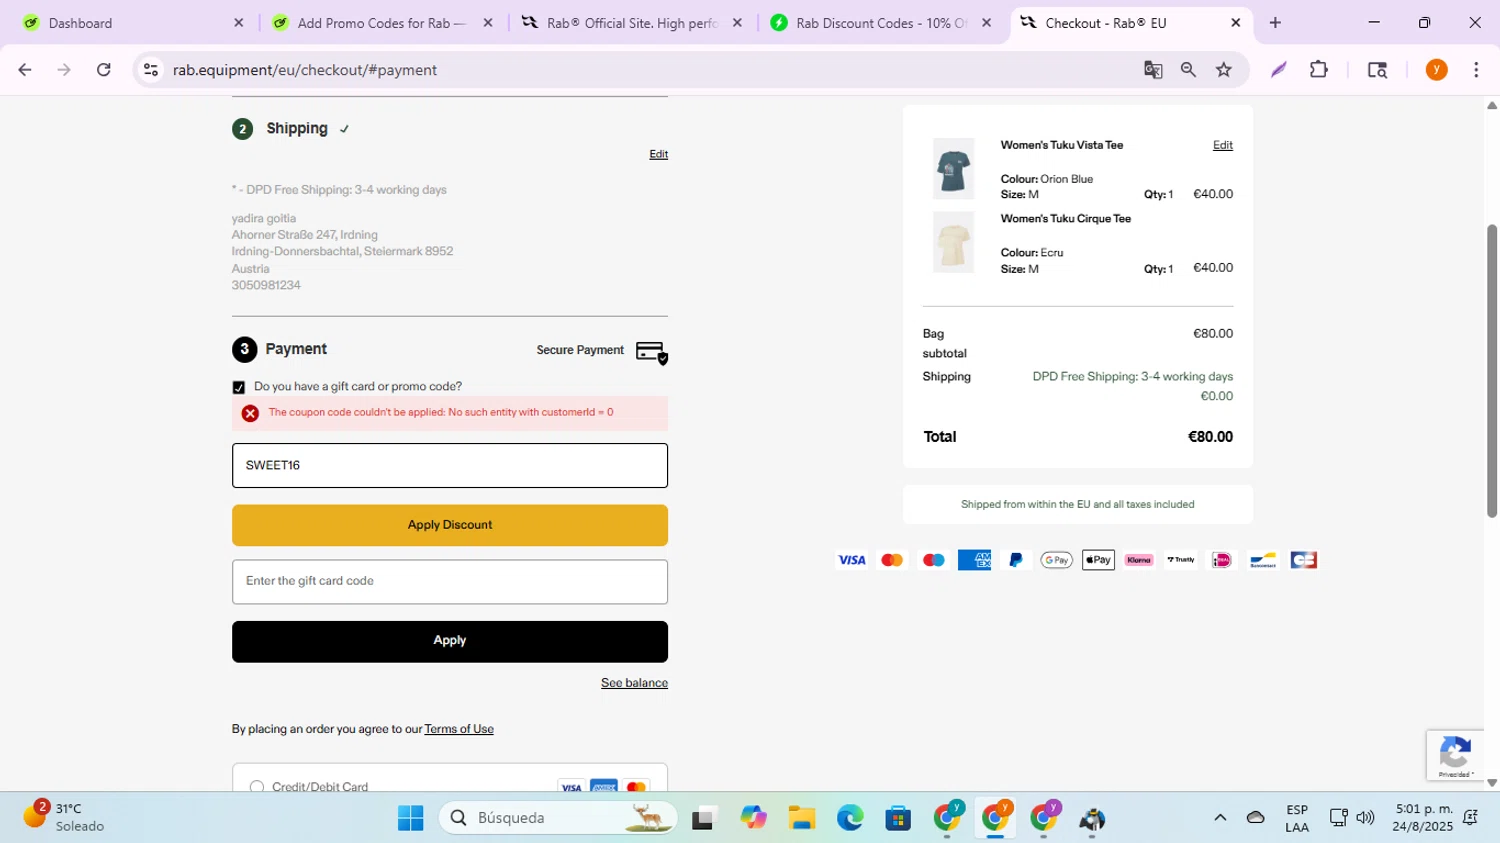Click the reCAPTCHA badge
Image resolution: width=1500 pixels, height=843 pixels.
click(x=1455, y=755)
